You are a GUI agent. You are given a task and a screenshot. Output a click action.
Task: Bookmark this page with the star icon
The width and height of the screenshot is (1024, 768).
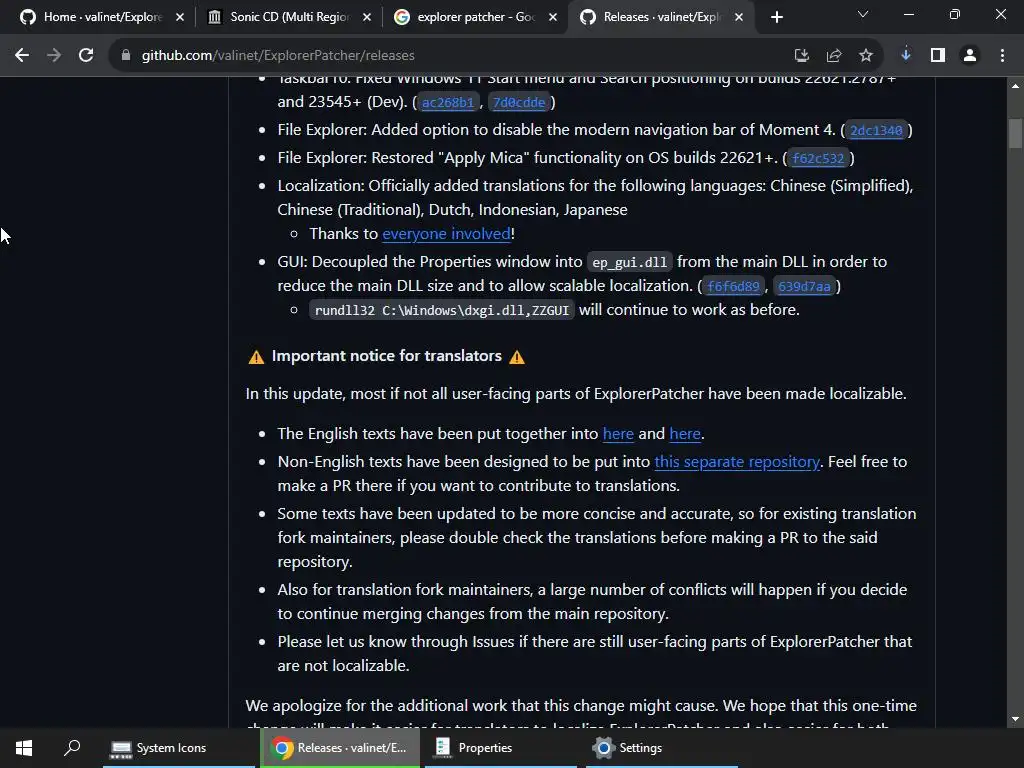pyautogui.click(x=866, y=56)
